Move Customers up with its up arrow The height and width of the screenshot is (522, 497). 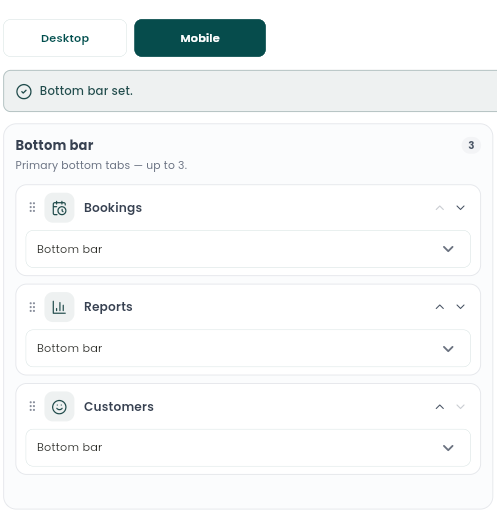point(440,407)
